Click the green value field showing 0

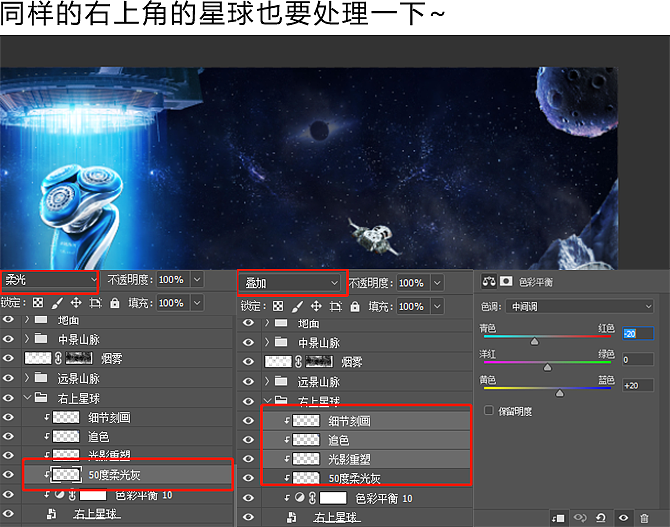(x=638, y=359)
